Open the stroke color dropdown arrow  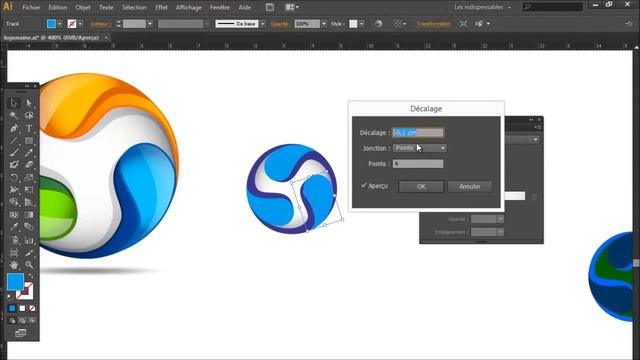click(x=80, y=24)
